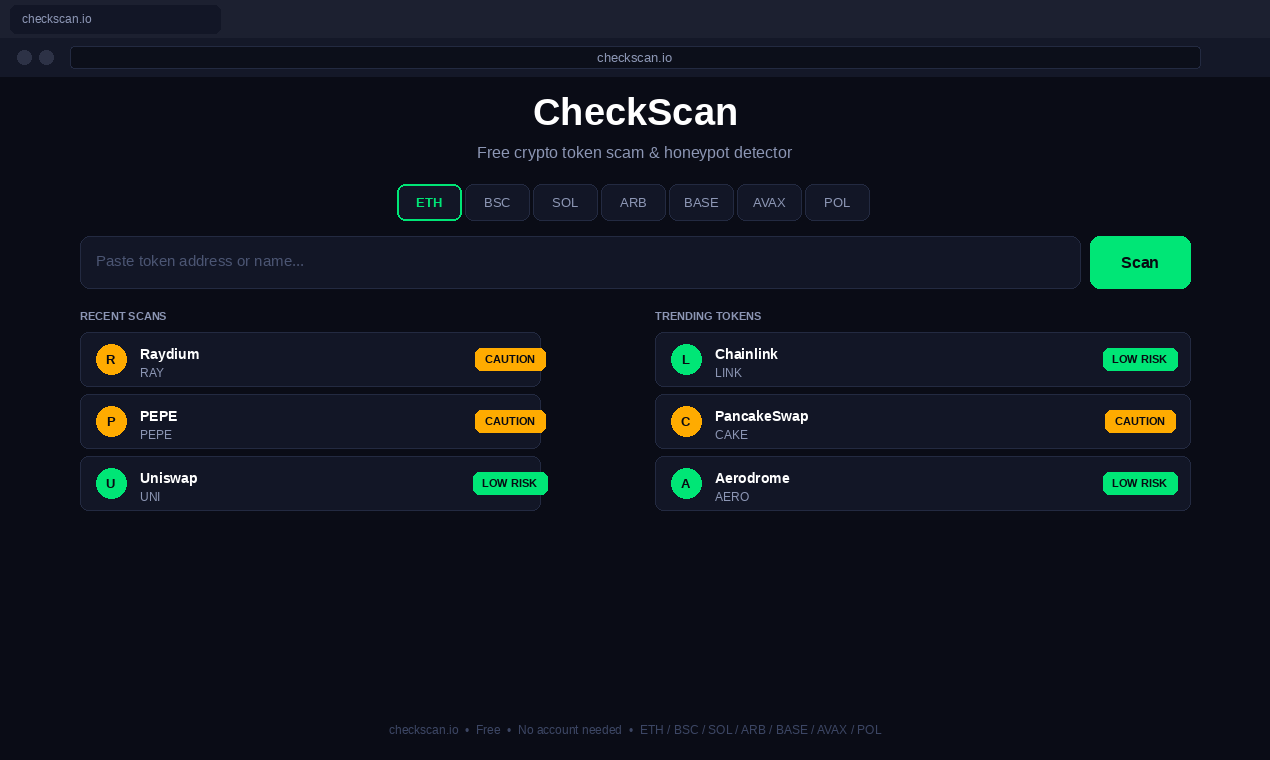Click the Raydium R token icon
The image size is (1270, 760).
click(x=111, y=359)
